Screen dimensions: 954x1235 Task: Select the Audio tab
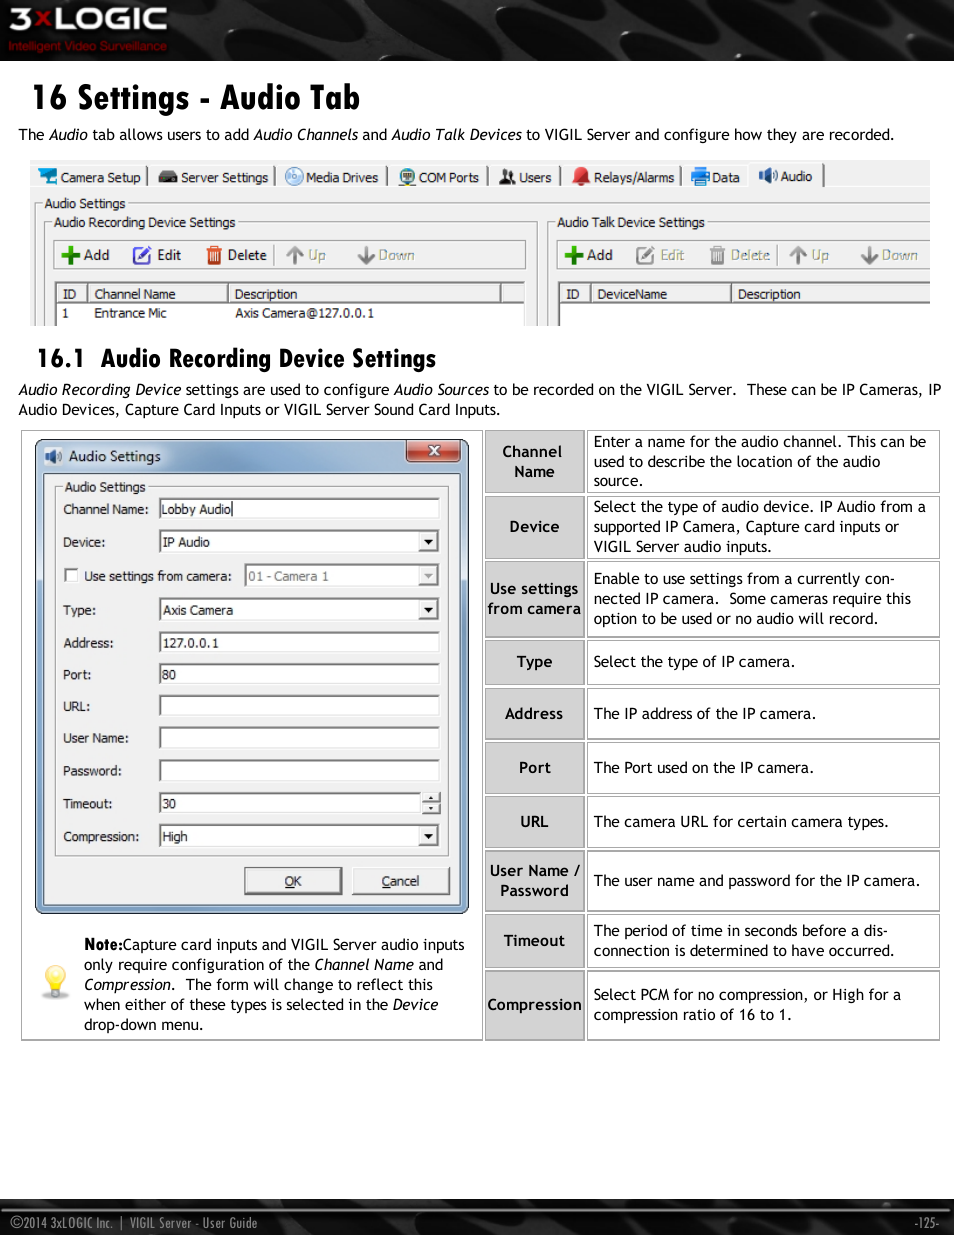(x=786, y=176)
